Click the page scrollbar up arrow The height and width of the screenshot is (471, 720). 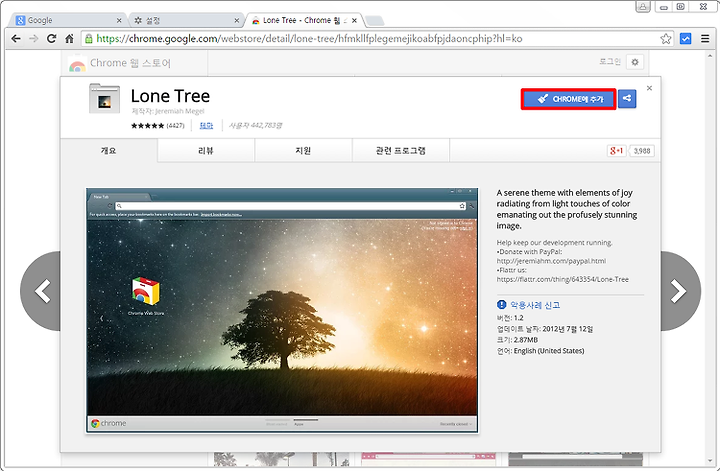pos(710,55)
